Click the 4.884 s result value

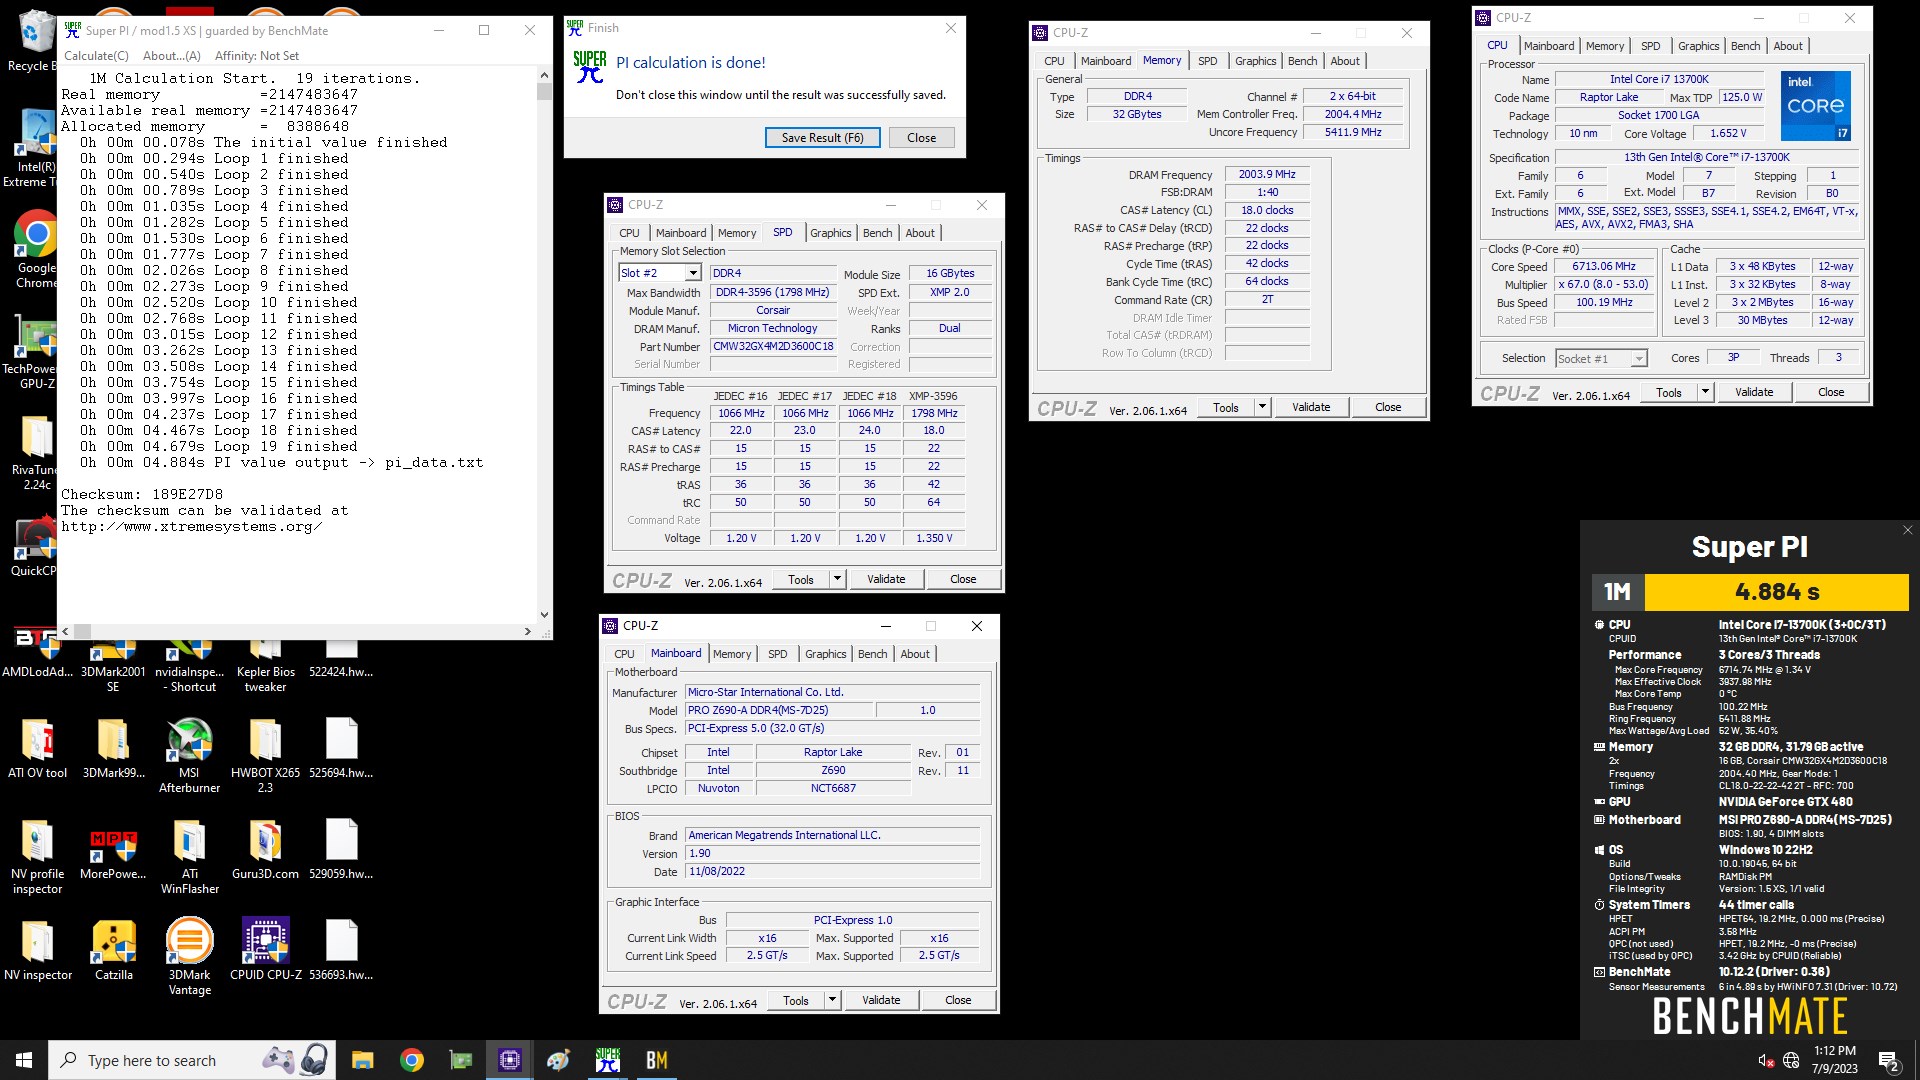coord(1777,592)
